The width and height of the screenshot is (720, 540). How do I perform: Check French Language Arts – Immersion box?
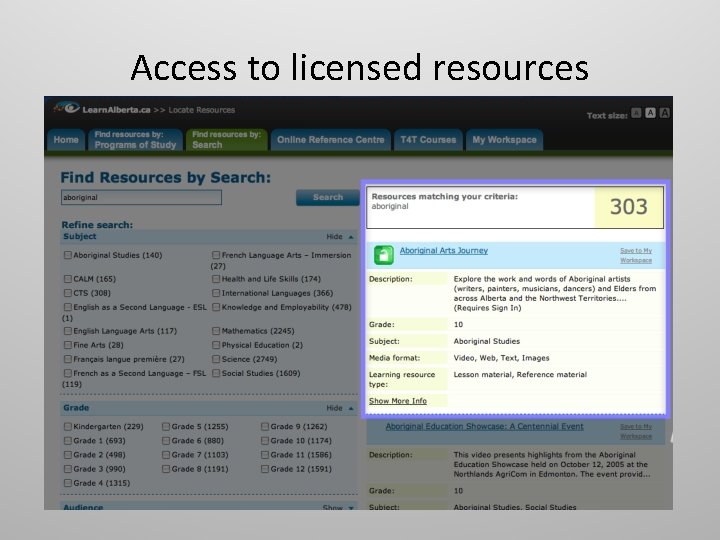216,255
